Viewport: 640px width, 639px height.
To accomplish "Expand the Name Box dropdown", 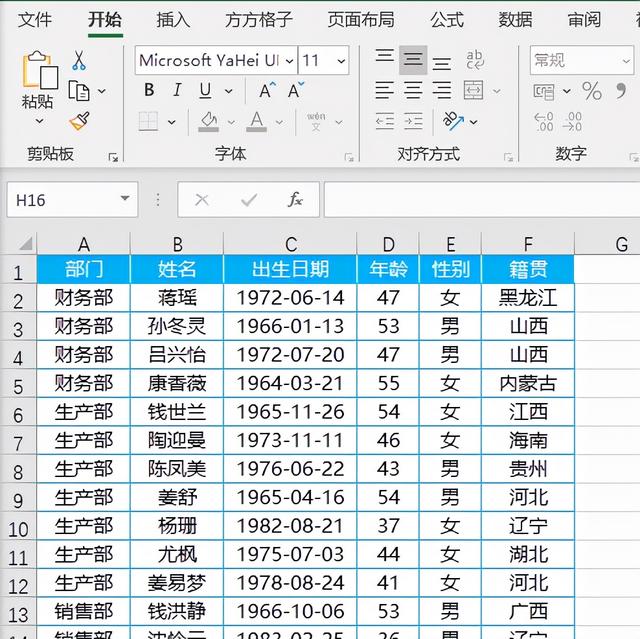I will 125,199.
